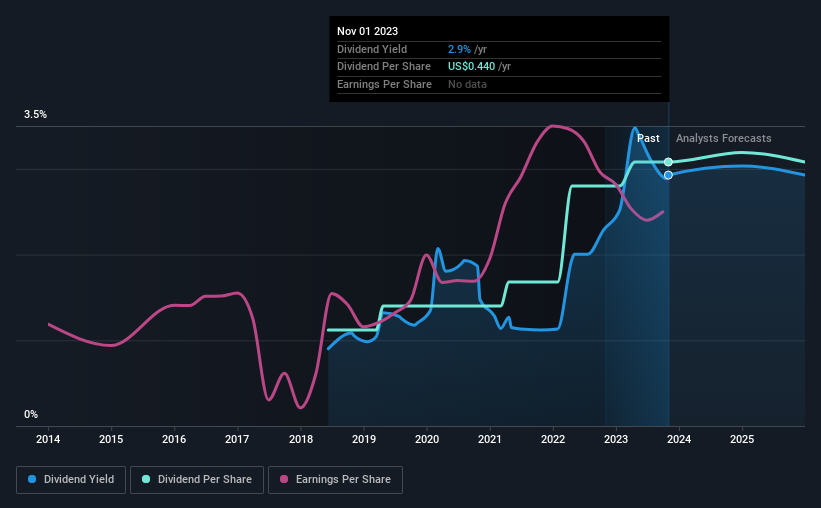The height and width of the screenshot is (508, 821).
Task: Click the 'Dividend Yield' tooltip row label
Action: tap(372, 49)
